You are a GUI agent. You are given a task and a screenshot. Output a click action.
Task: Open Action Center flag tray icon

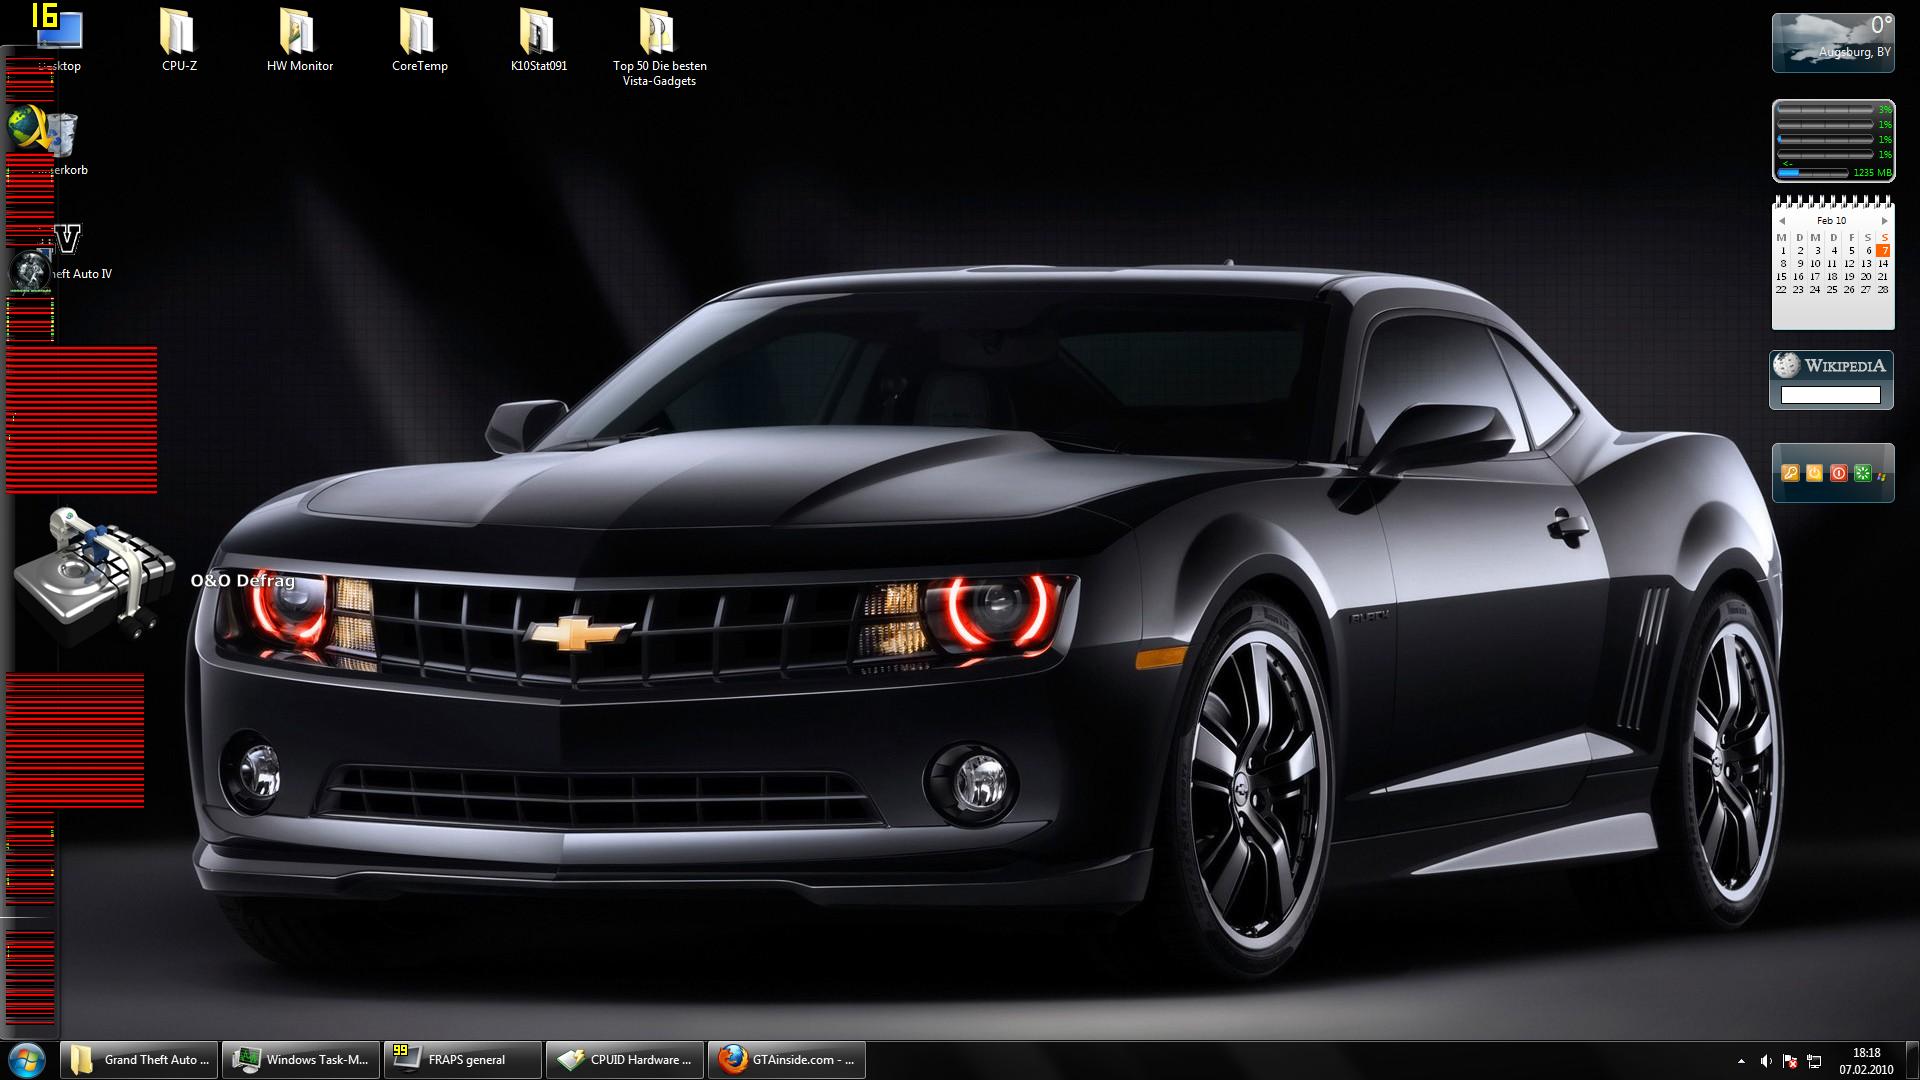click(x=1790, y=1061)
